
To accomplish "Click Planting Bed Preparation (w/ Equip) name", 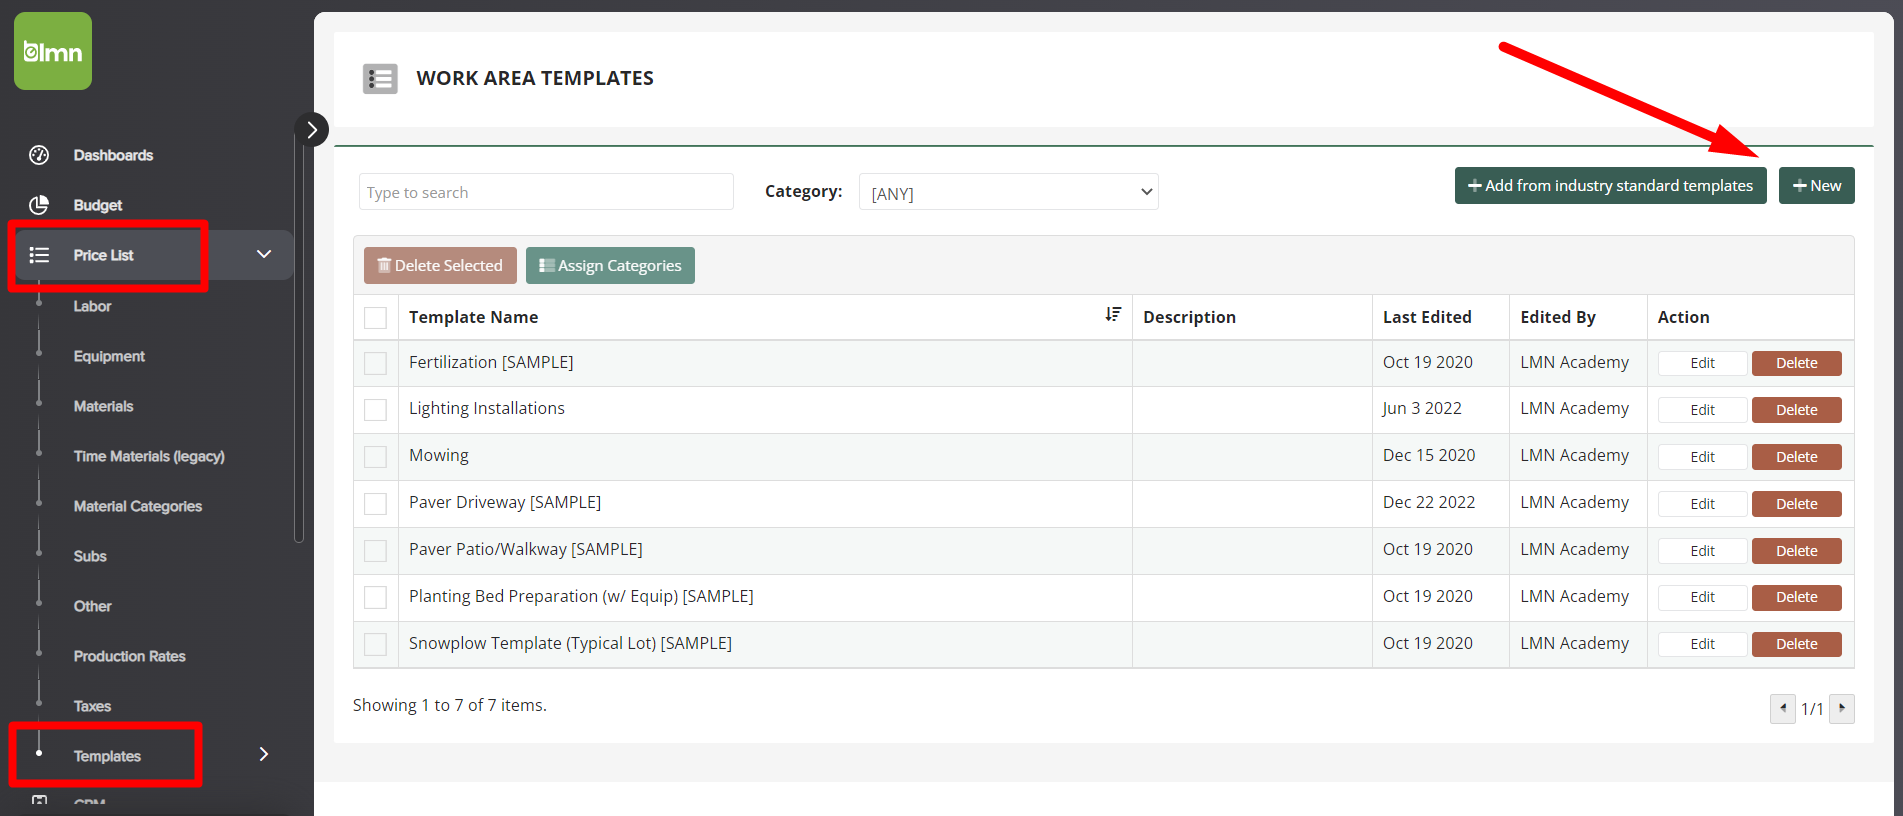I will 581,596.
